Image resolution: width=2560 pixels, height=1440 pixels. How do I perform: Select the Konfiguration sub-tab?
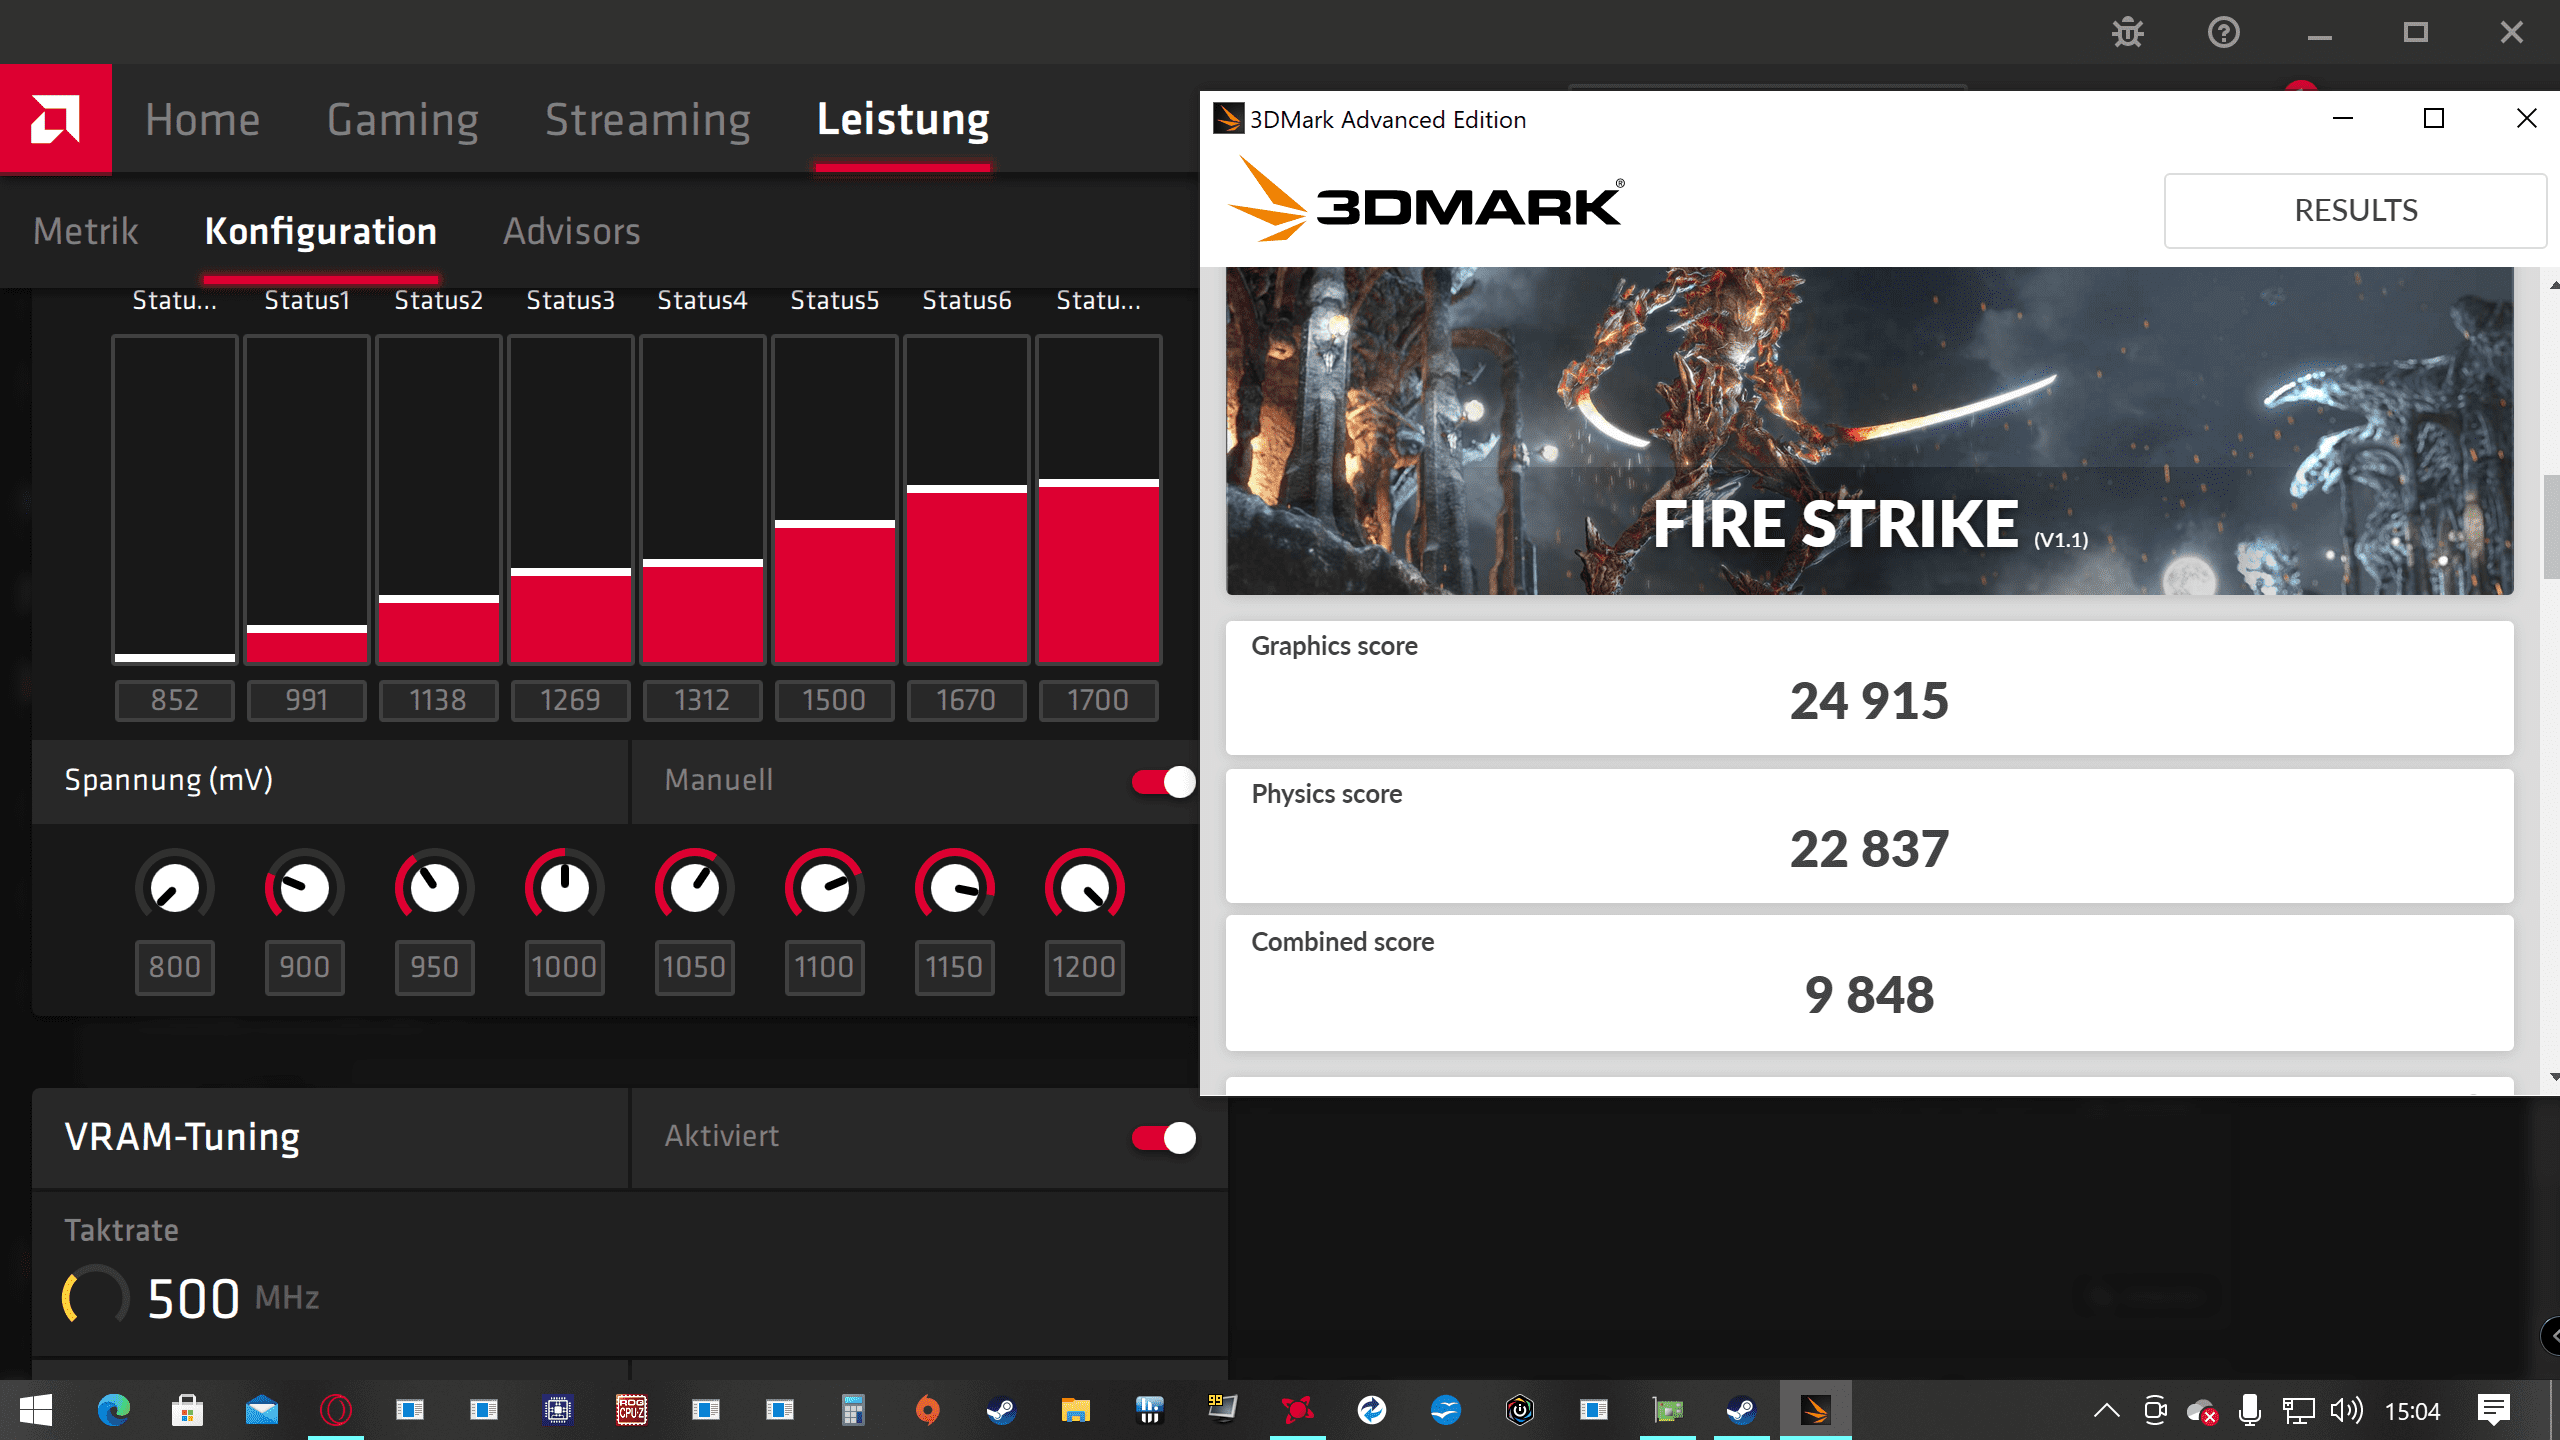320,231
